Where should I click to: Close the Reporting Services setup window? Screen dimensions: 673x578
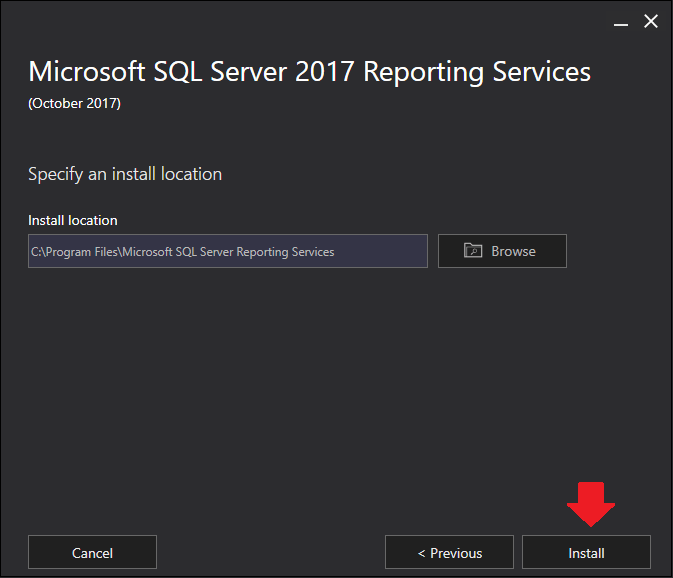coord(651,21)
